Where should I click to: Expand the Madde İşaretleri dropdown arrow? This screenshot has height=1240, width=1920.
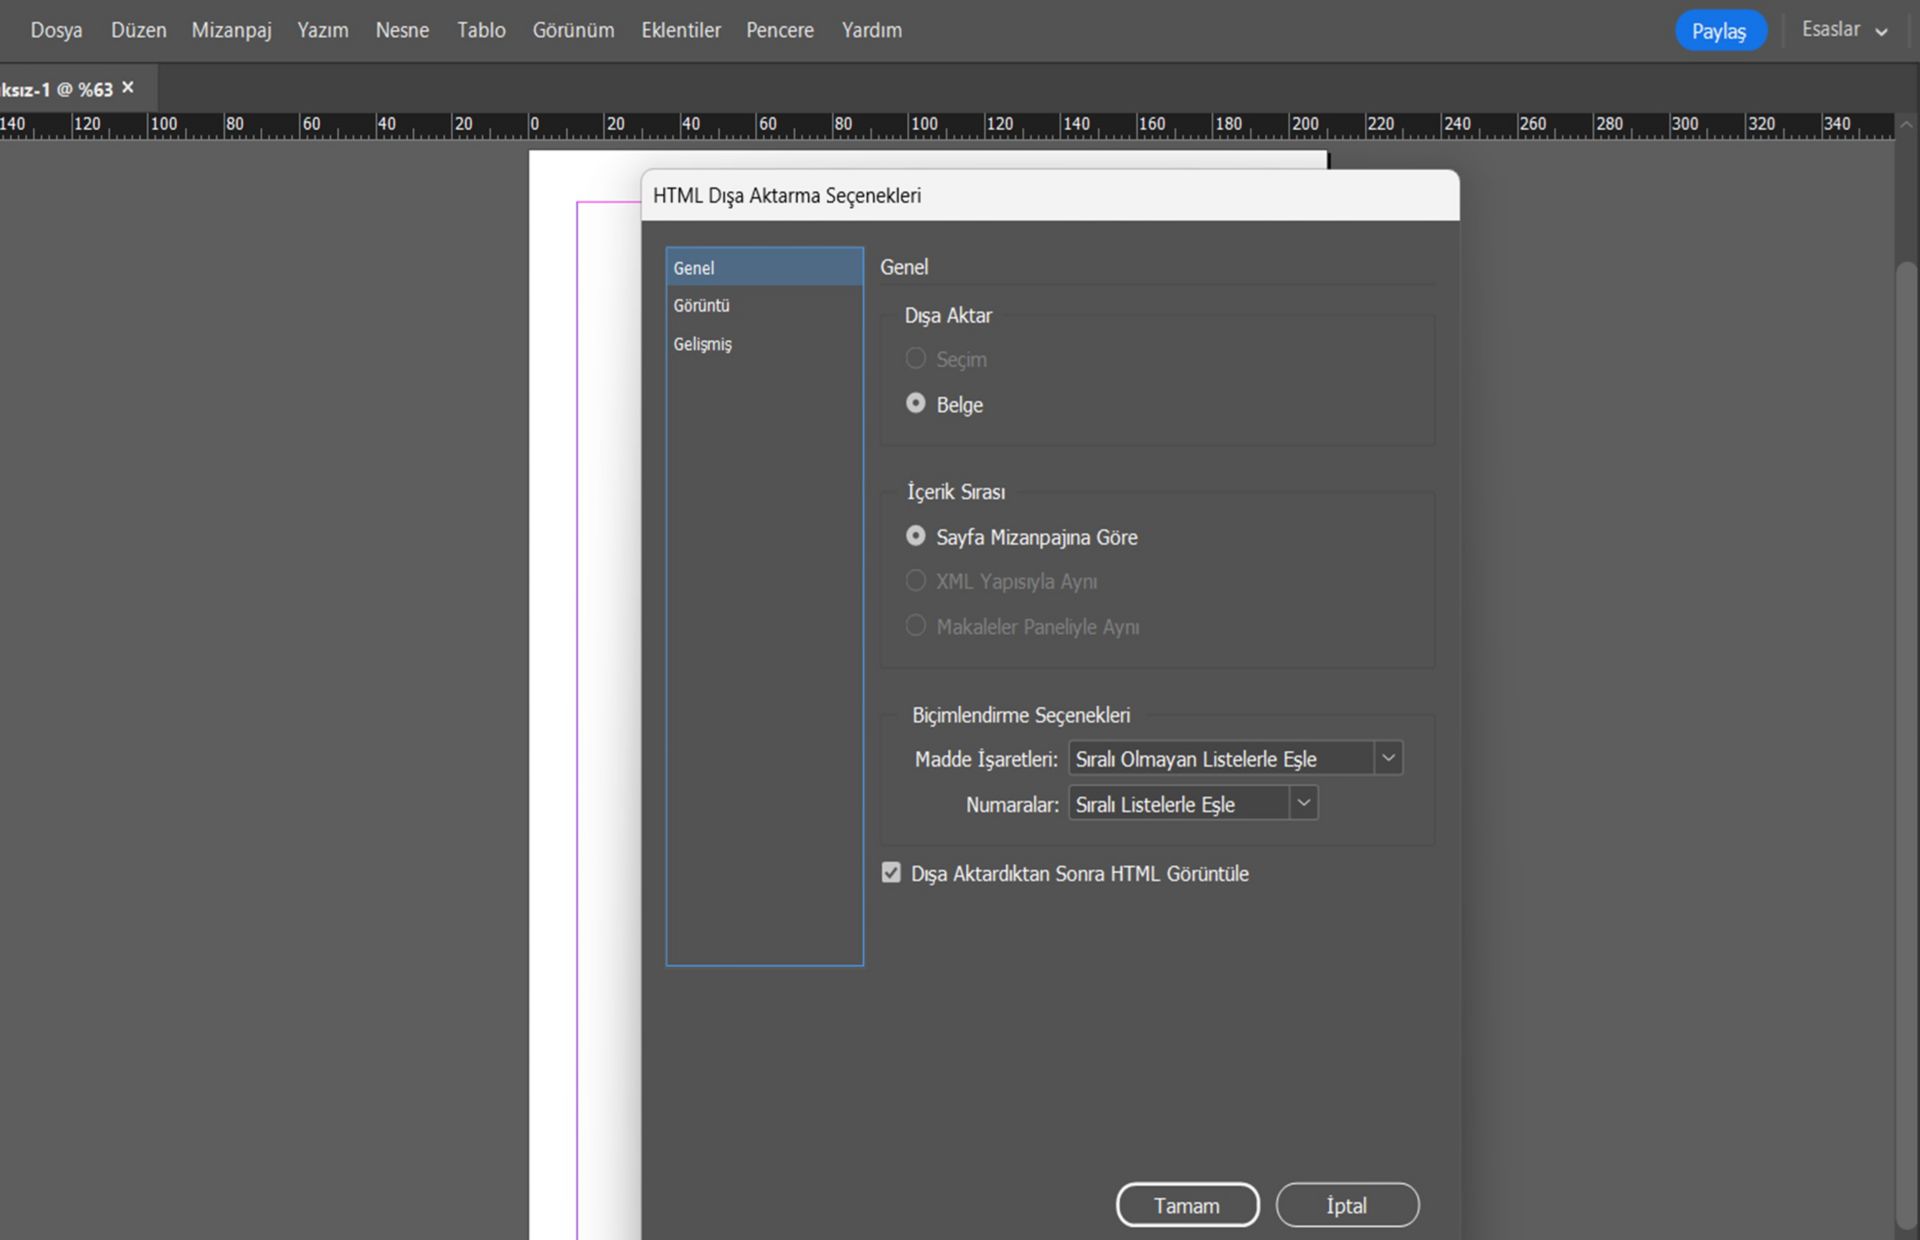(x=1388, y=758)
